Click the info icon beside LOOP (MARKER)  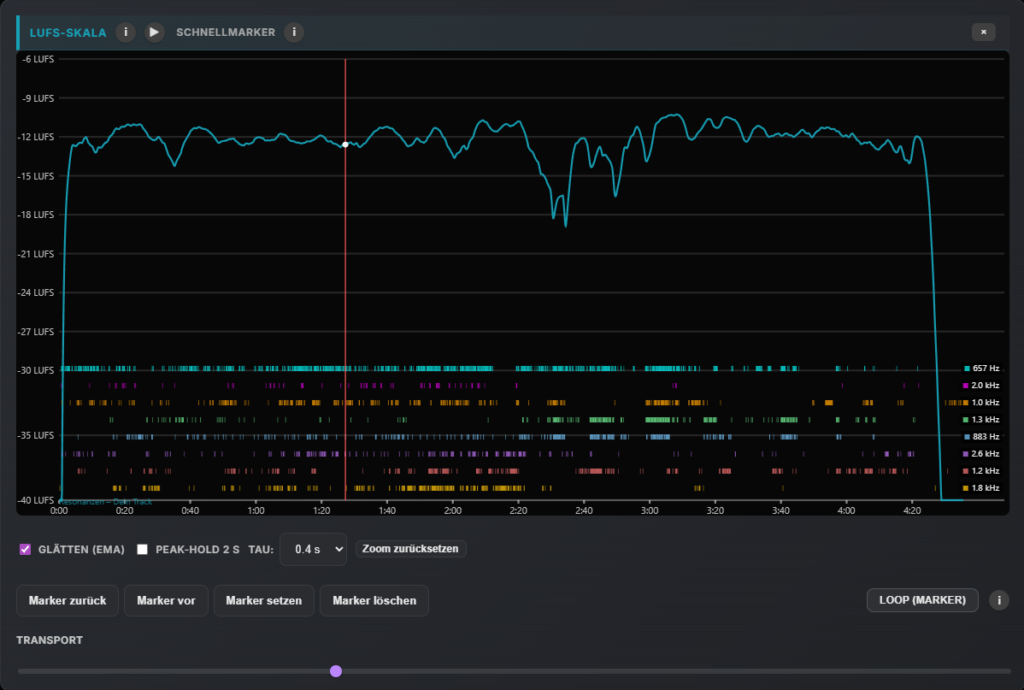[997, 600]
